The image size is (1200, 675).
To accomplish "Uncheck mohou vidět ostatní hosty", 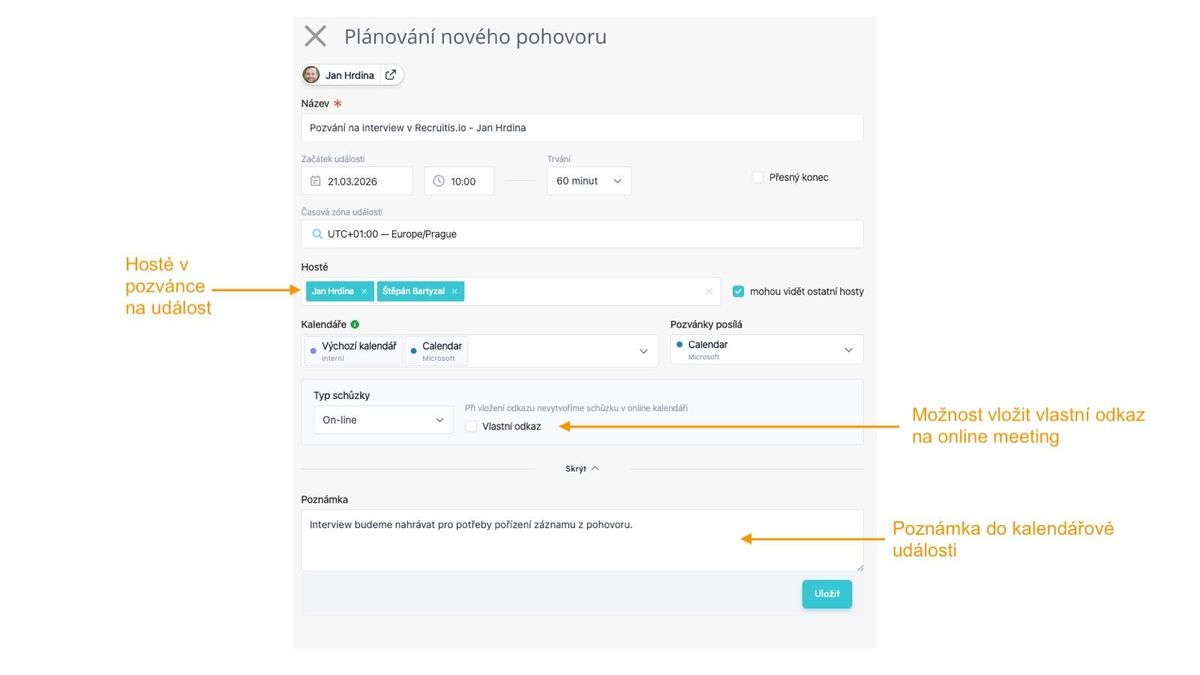I will [739, 292].
